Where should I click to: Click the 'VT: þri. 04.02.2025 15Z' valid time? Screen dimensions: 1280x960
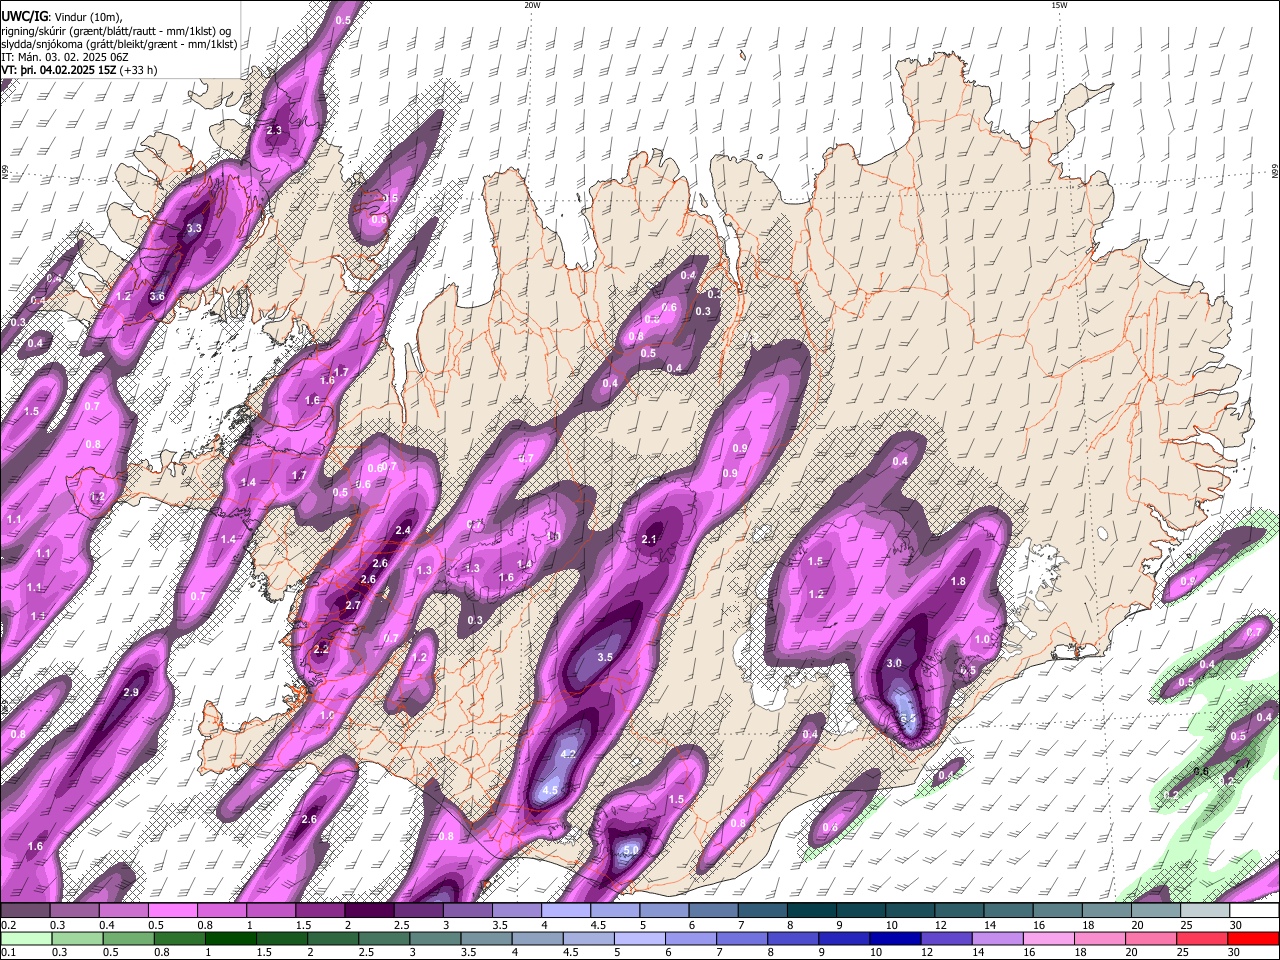pos(60,71)
